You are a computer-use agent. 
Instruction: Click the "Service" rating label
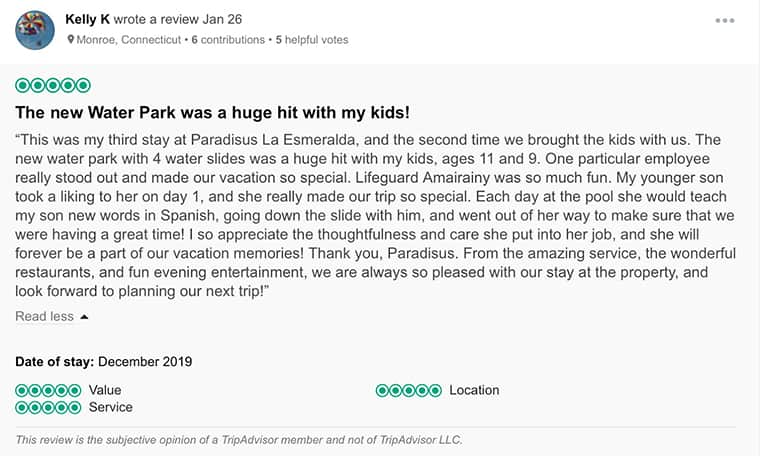[110, 407]
